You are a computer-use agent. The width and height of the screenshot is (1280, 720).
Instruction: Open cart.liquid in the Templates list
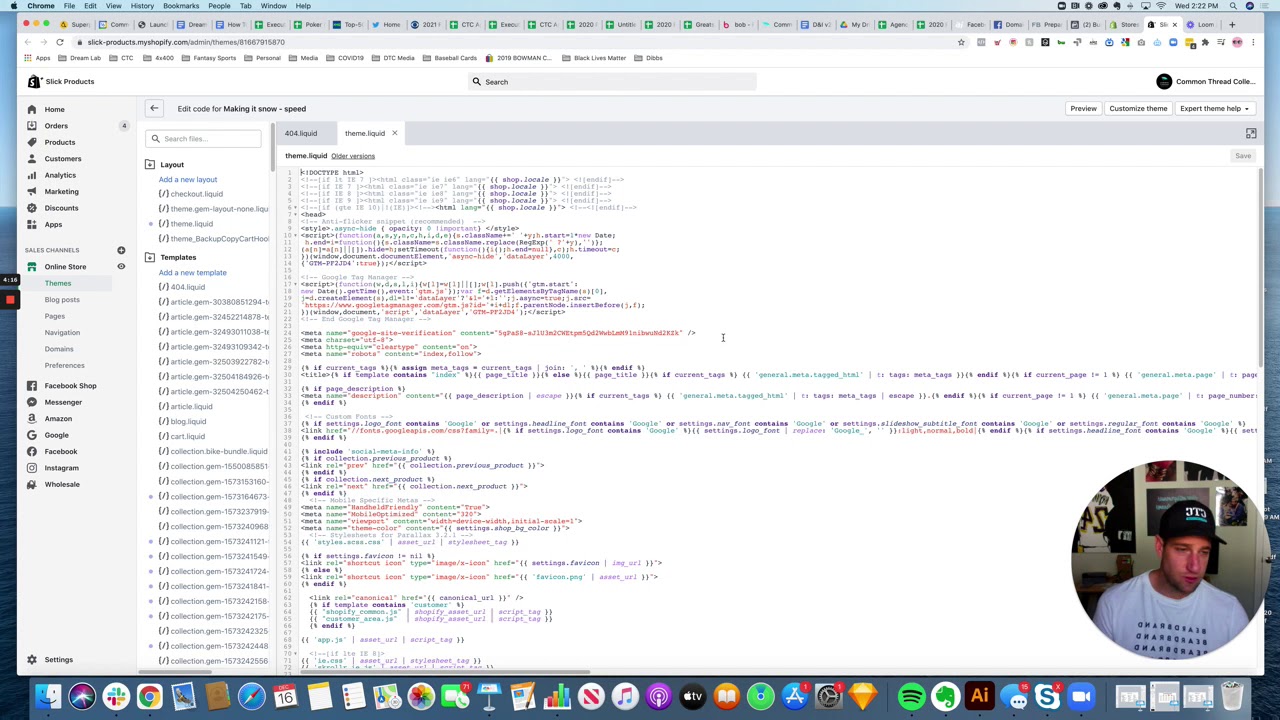[x=187, y=437]
